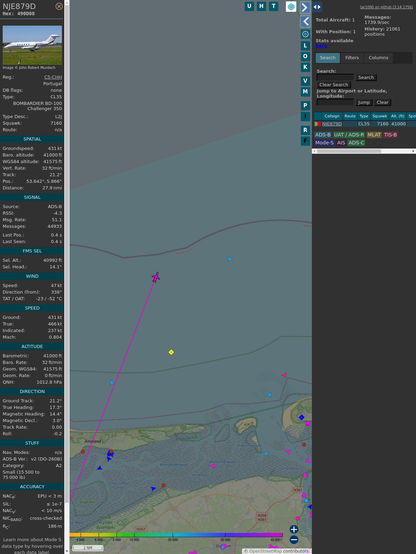Screen dimensions: 416x554
Task: Zoom in with the plus button
Action: click(294, 529)
